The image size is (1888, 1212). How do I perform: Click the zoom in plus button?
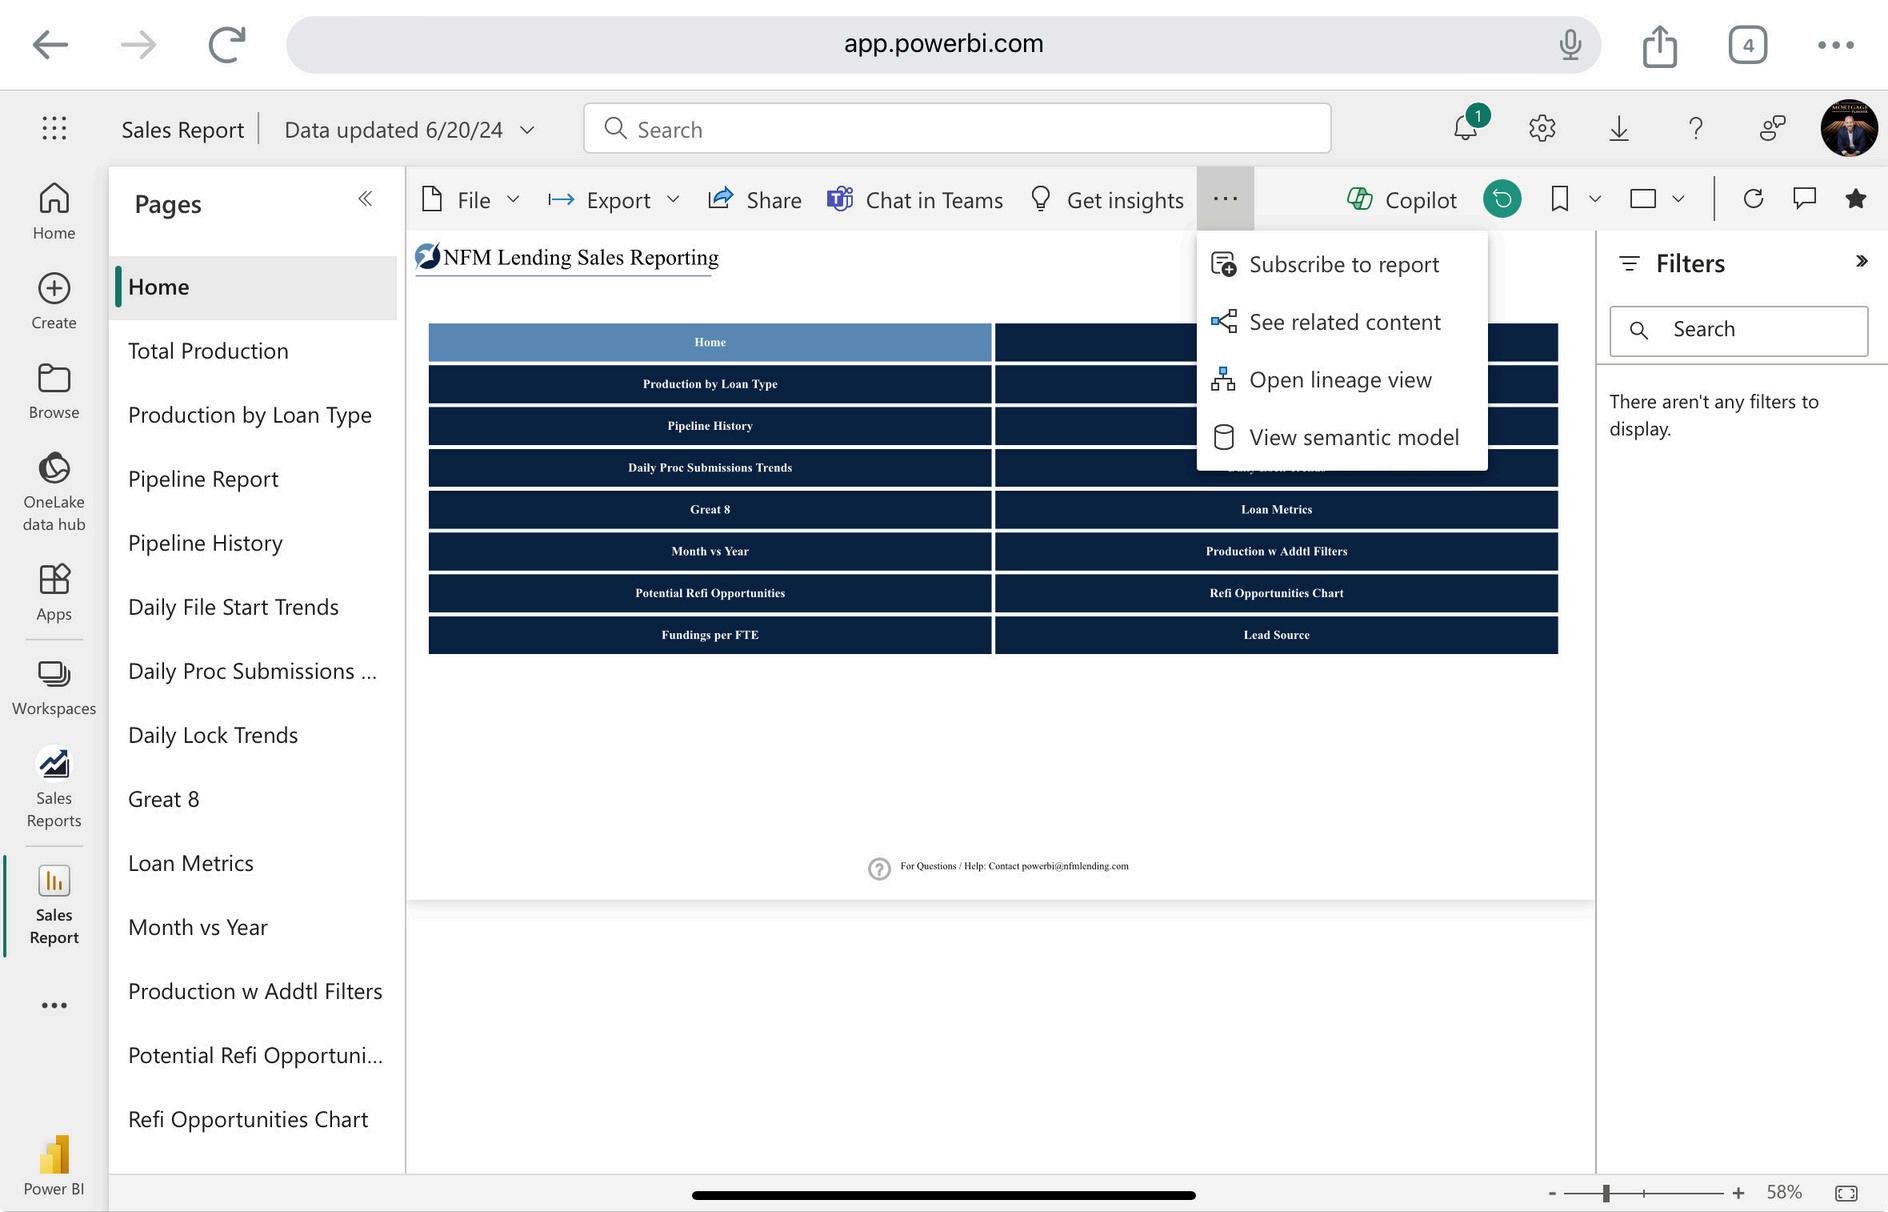[1738, 1193]
